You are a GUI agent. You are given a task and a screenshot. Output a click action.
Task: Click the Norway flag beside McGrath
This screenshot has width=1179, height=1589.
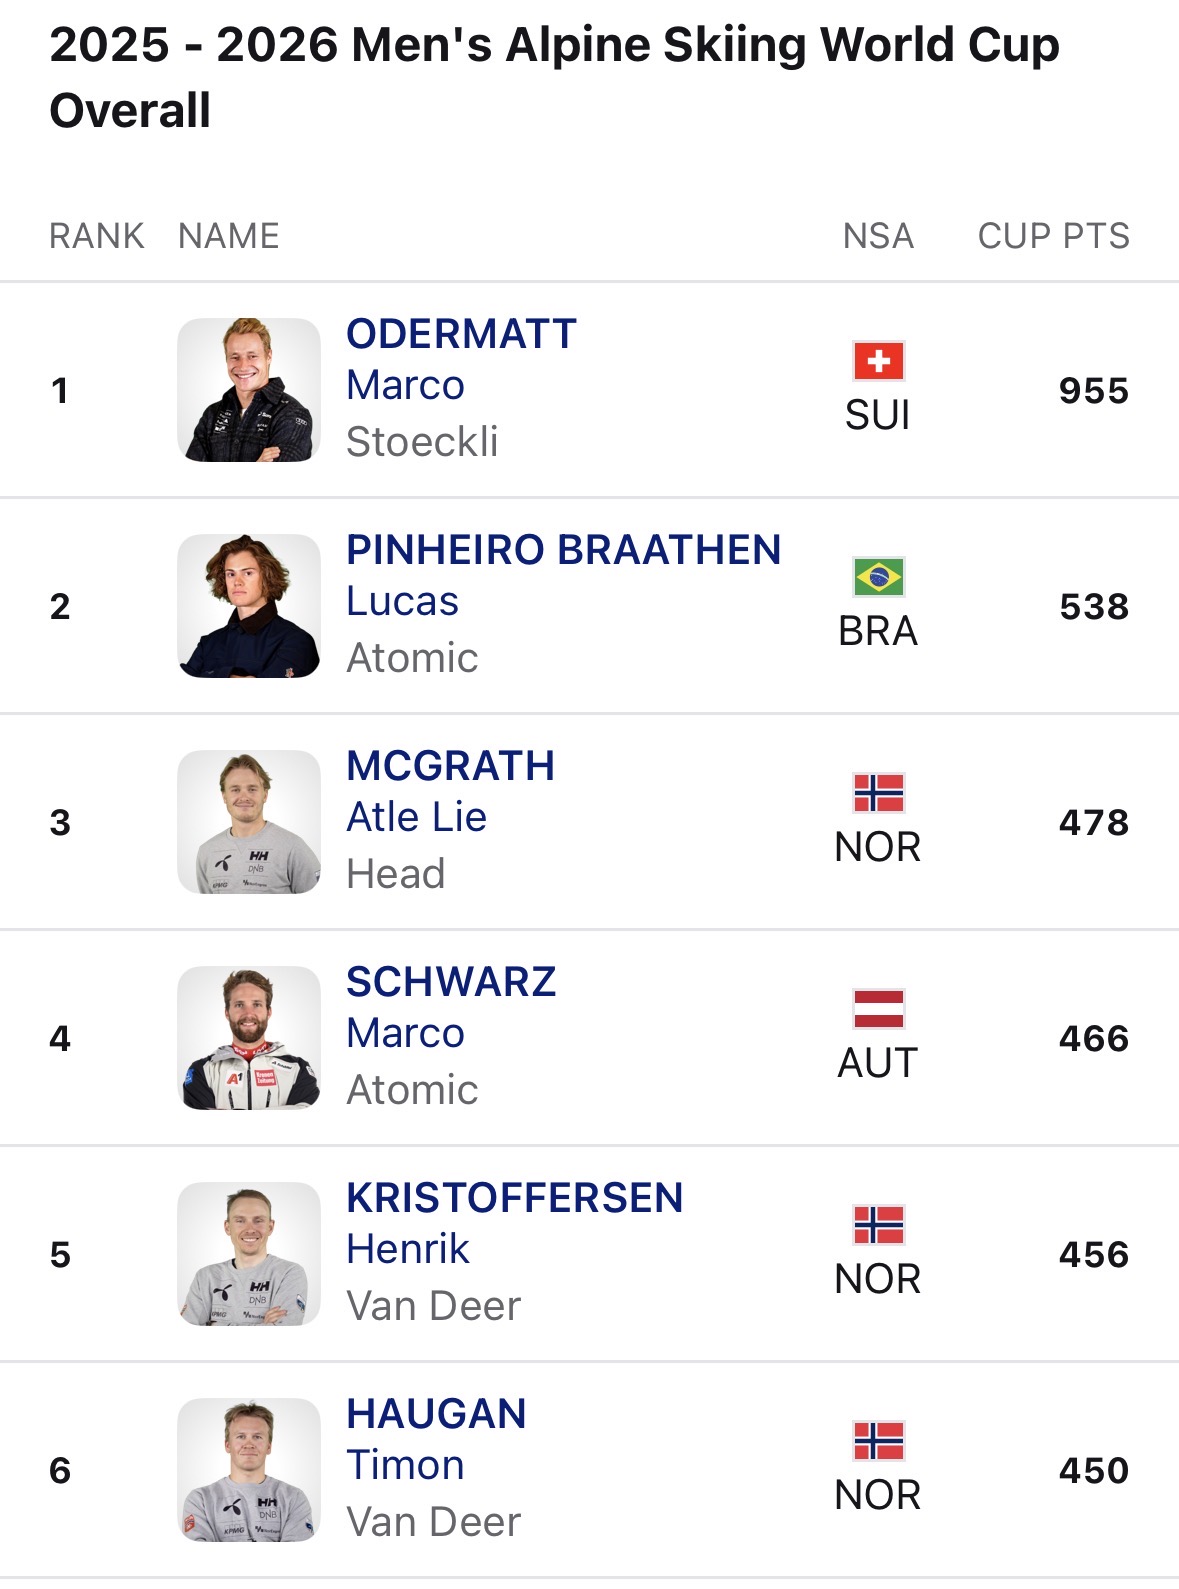pyautogui.click(x=878, y=793)
